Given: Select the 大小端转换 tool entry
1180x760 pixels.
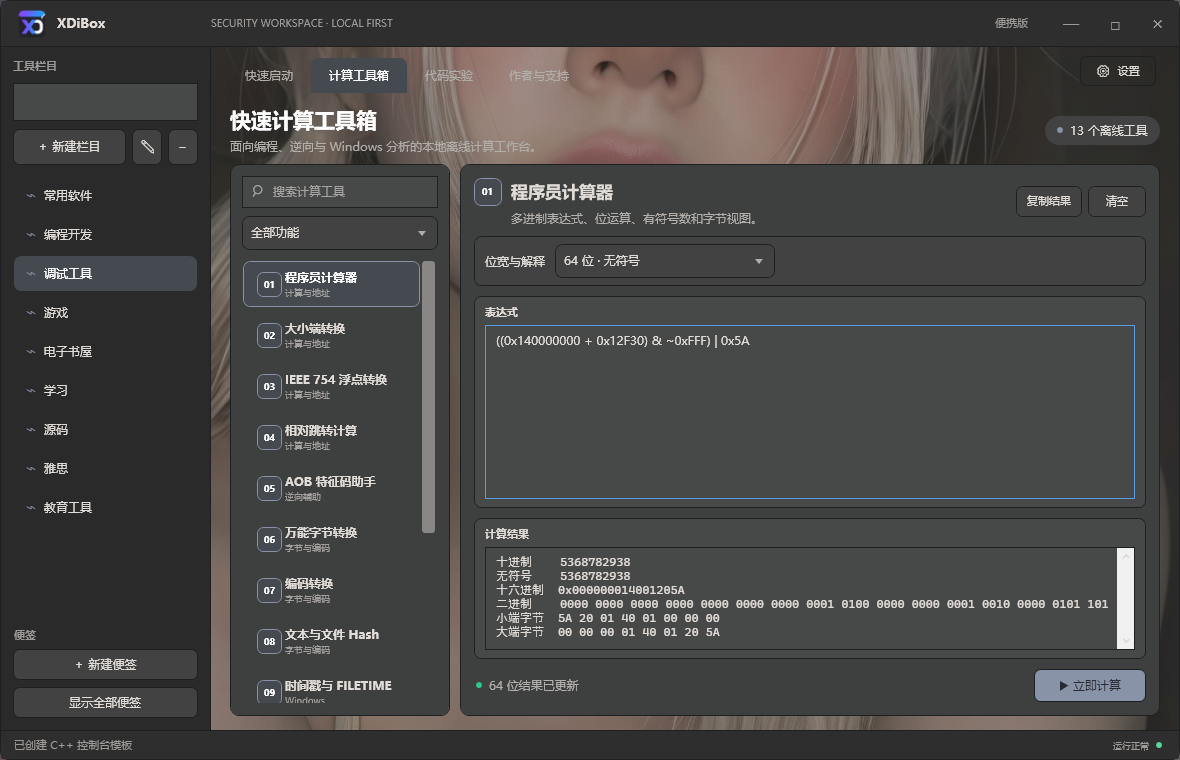Looking at the screenshot, I should coord(331,336).
